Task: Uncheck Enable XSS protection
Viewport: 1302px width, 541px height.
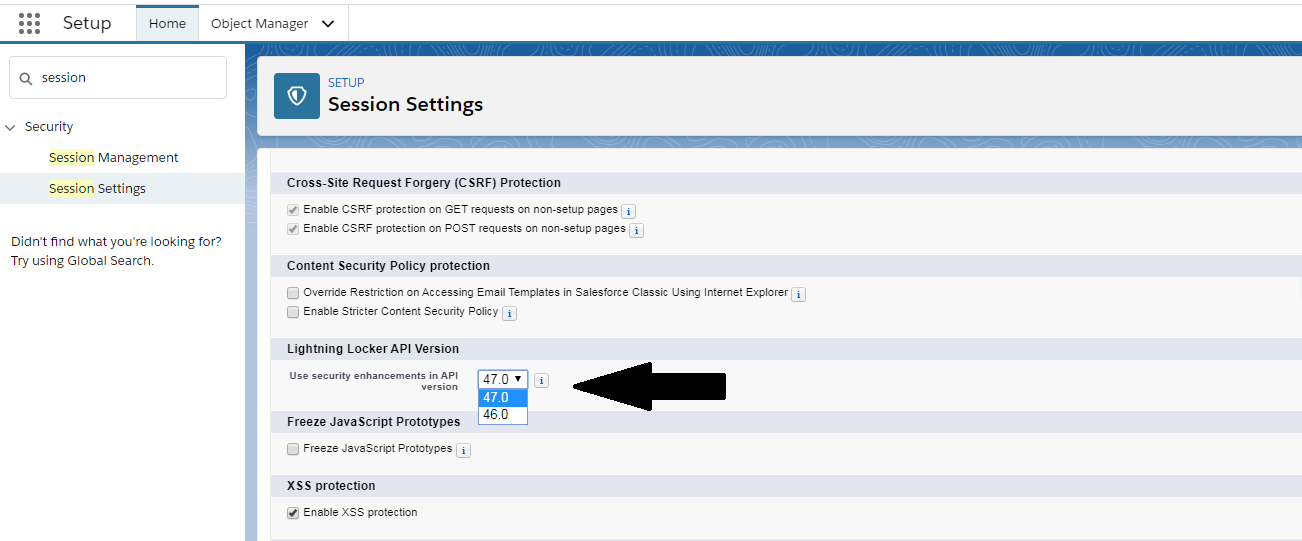Action: coord(293,513)
